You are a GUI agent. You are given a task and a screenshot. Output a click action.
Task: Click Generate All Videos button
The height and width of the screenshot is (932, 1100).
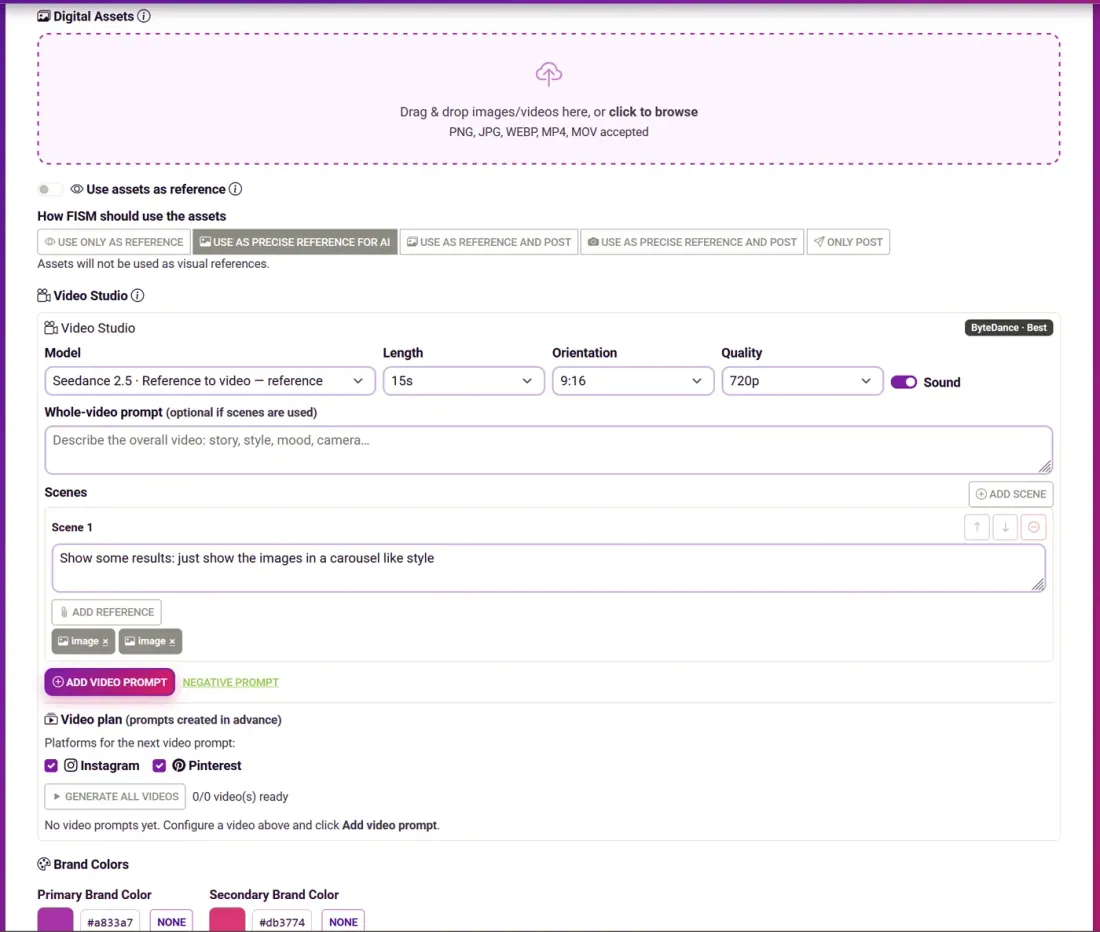pyautogui.click(x=115, y=797)
